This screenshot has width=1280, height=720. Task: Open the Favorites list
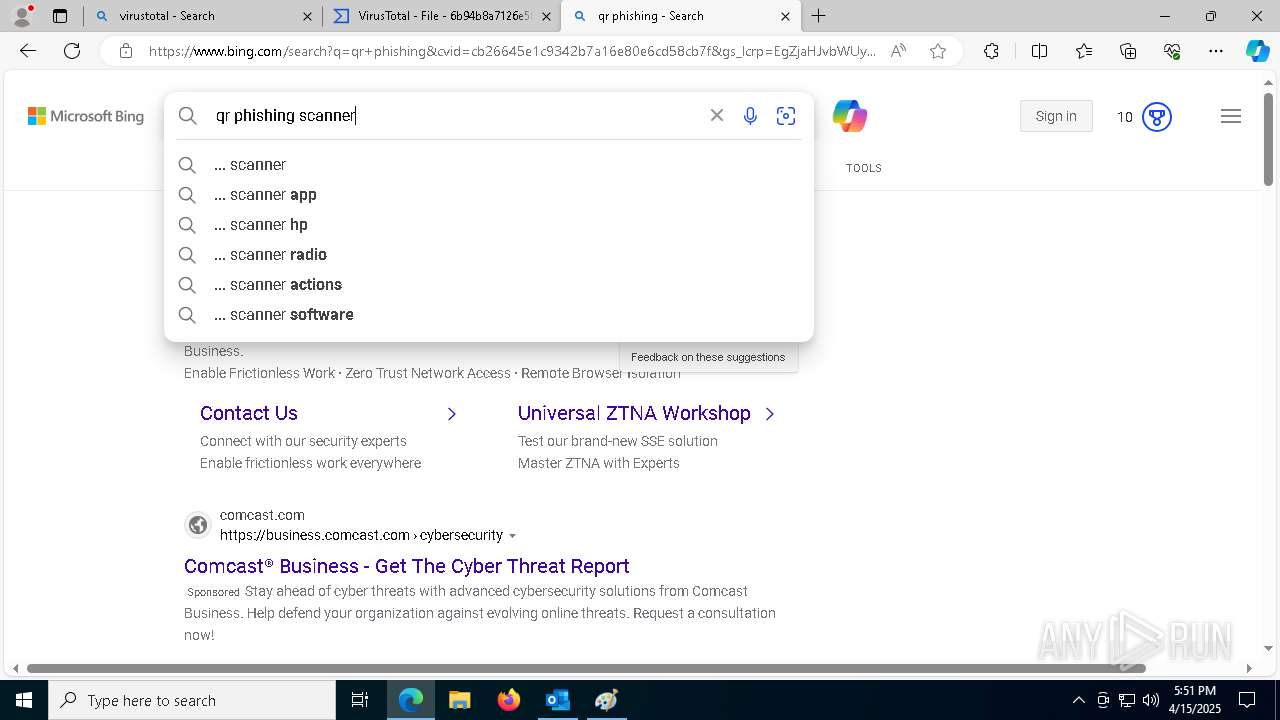pos(1084,51)
